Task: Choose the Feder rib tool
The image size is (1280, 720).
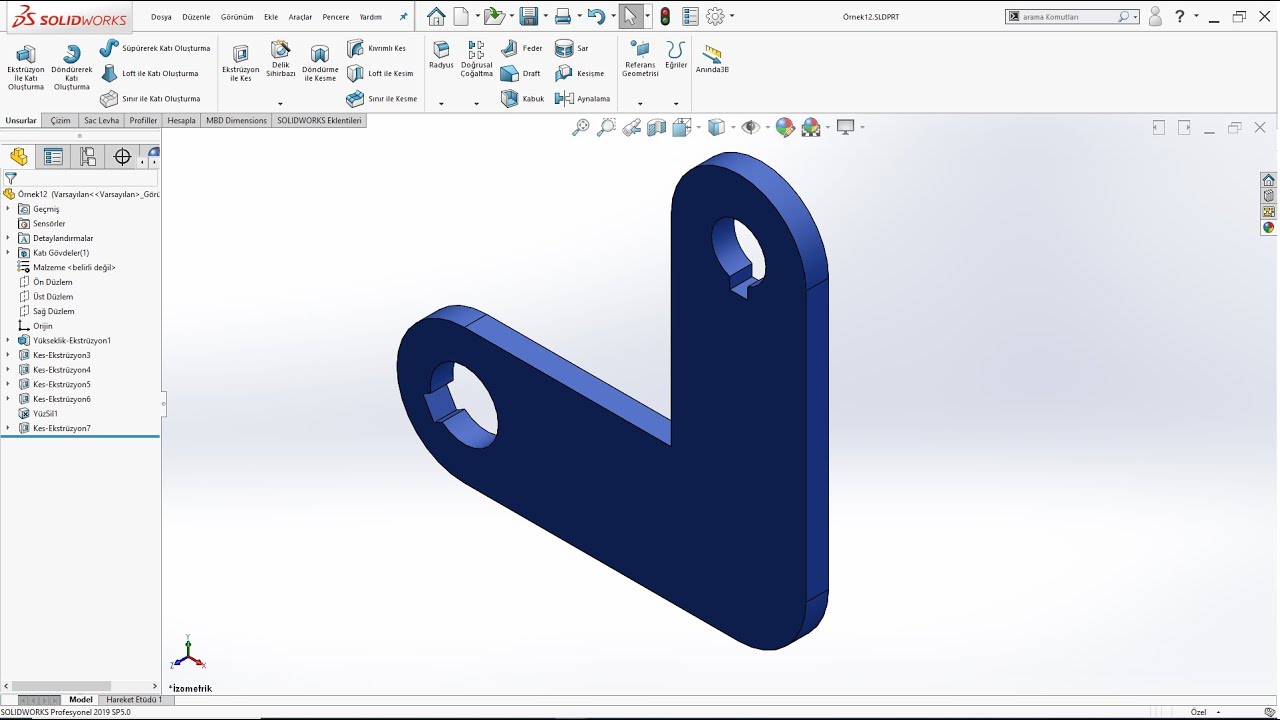Action: (521, 48)
